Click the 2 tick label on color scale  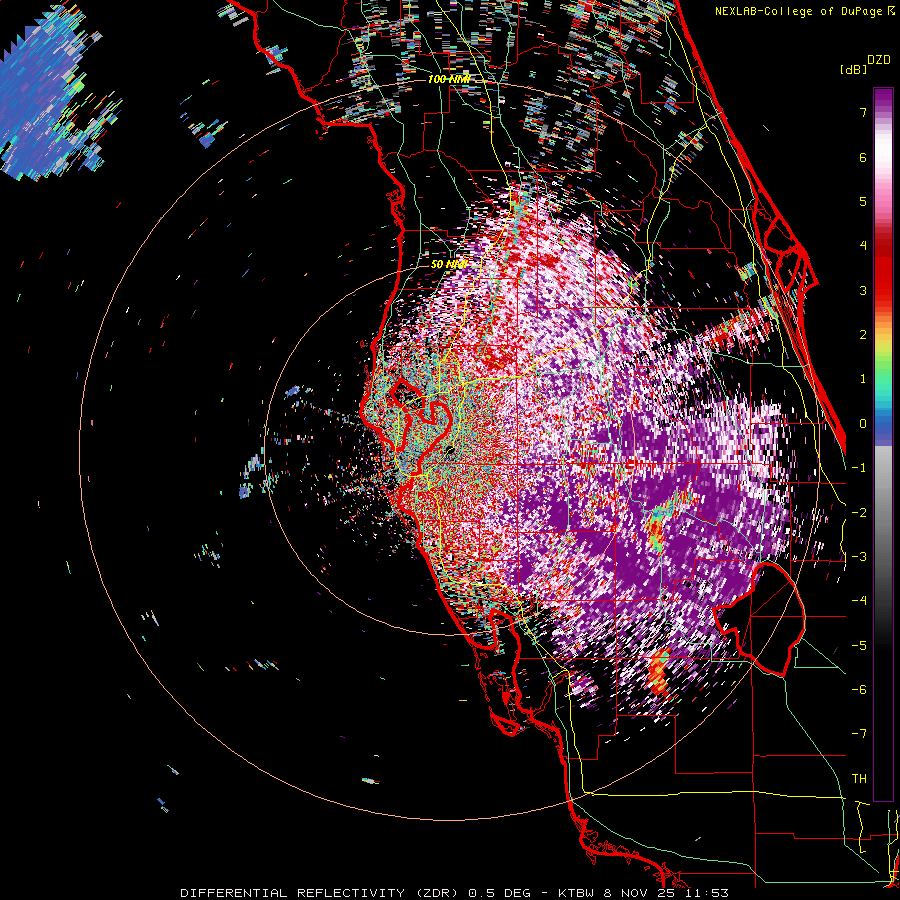pyautogui.click(x=863, y=335)
